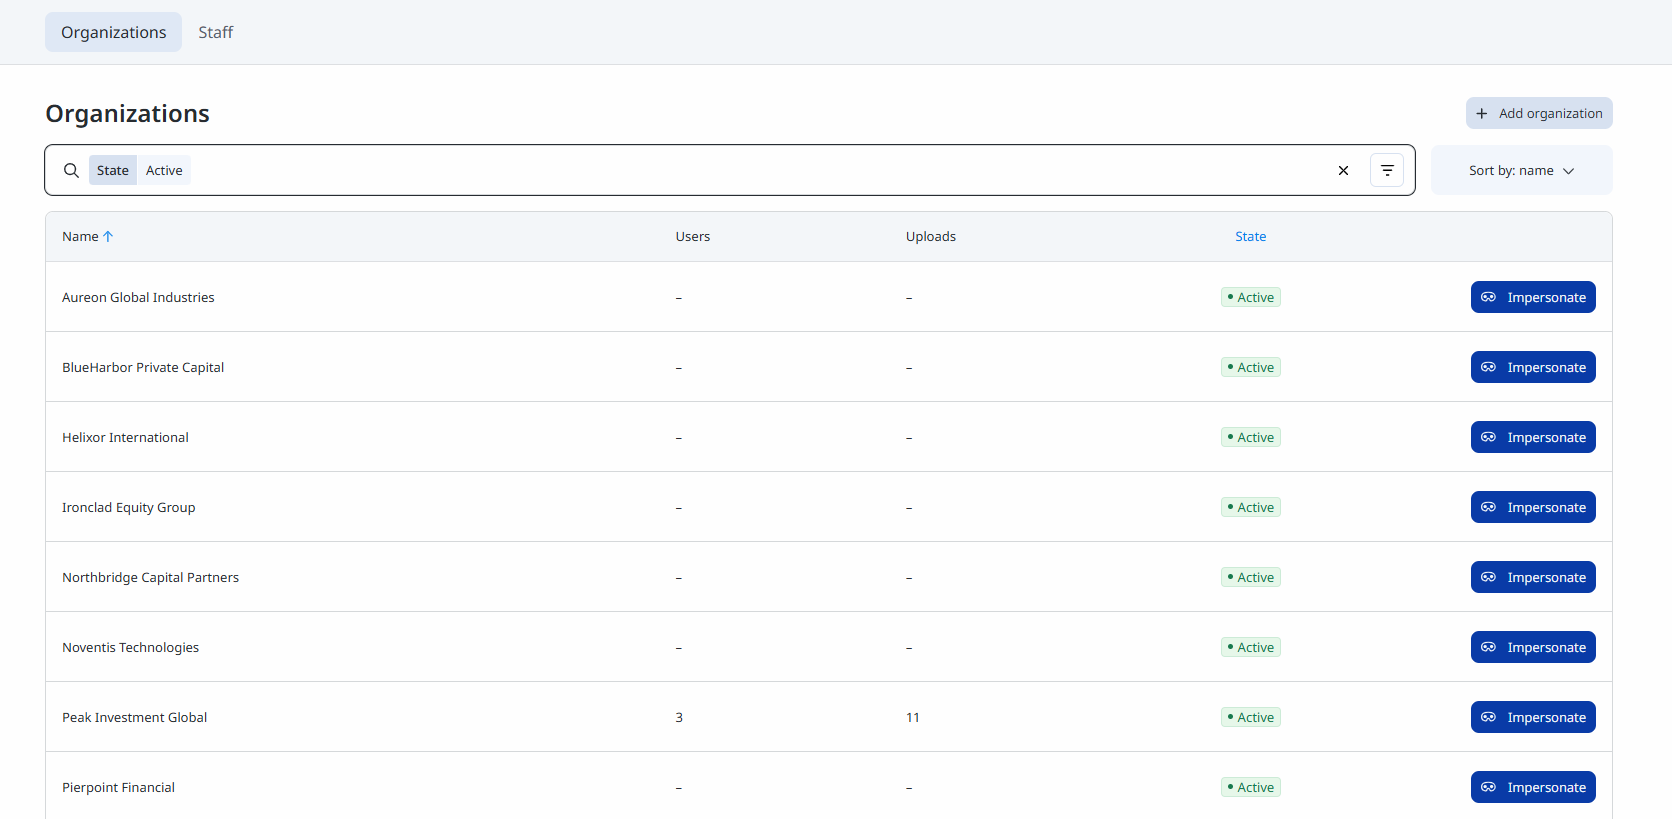This screenshot has width=1672, height=819.
Task: Click the Name sort arrow icon
Action: point(108,237)
